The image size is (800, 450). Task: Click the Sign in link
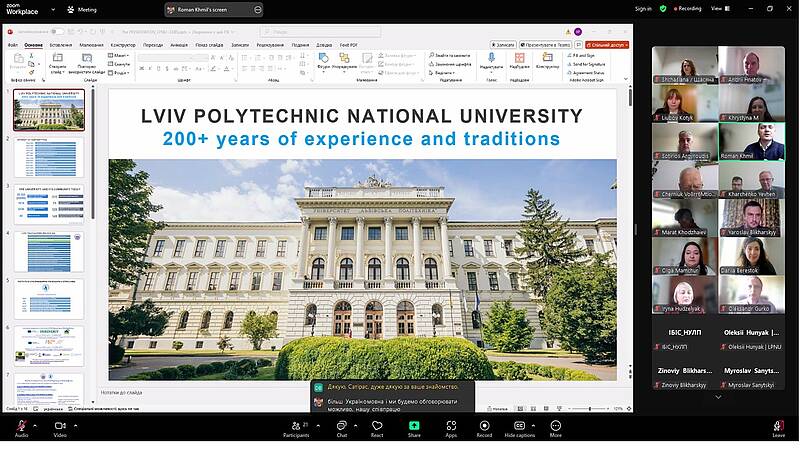tap(643, 9)
